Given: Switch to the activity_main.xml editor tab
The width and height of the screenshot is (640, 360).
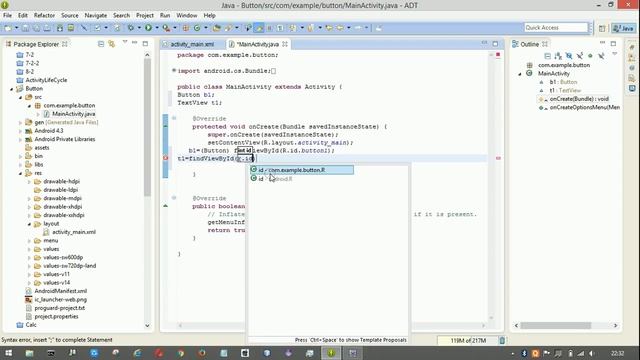Looking at the screenshot, I should tap(192, 44).
